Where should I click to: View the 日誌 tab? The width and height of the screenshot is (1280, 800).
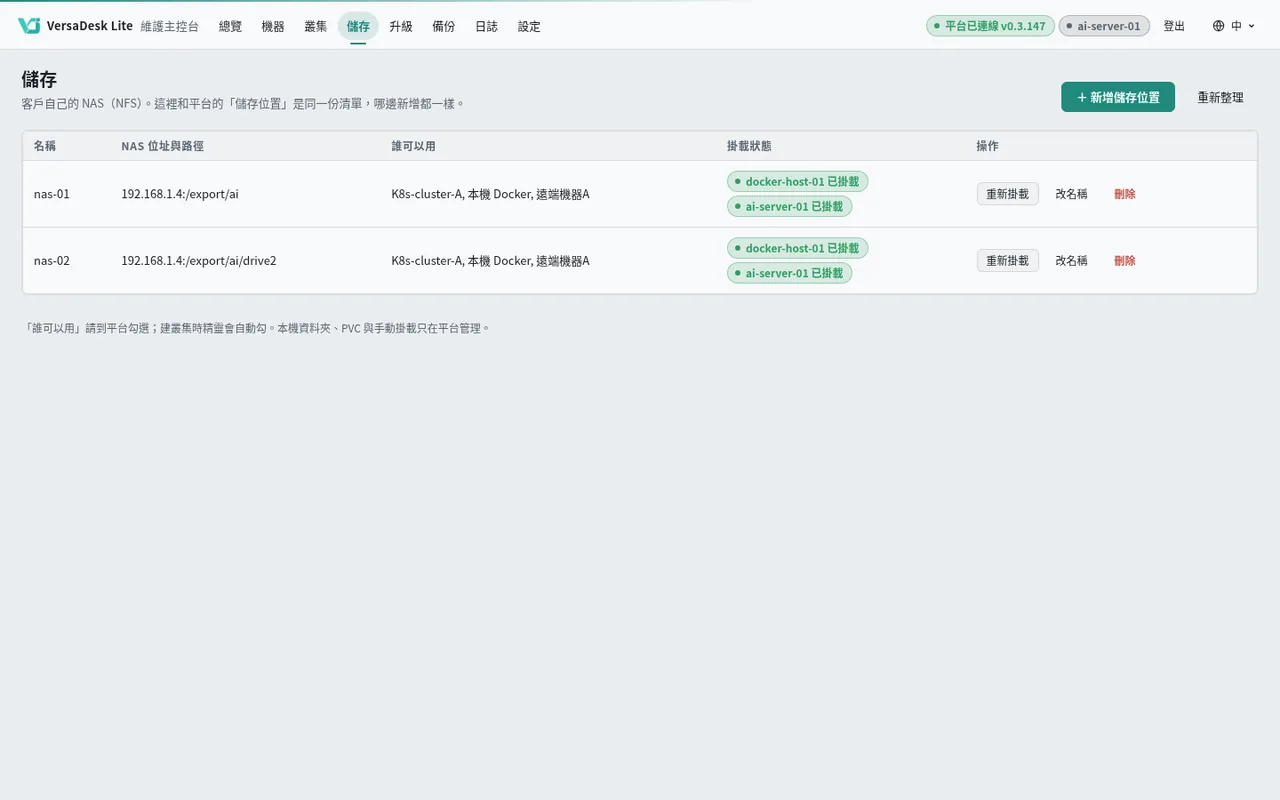pyautogui.click(x=486, y=26)
